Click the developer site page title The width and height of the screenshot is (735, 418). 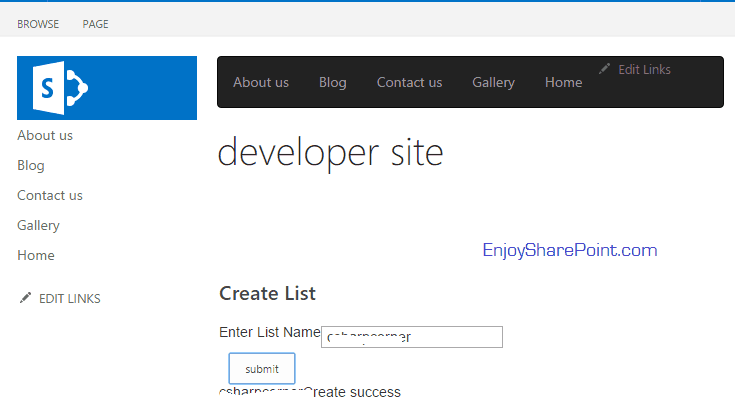(330, 152)
